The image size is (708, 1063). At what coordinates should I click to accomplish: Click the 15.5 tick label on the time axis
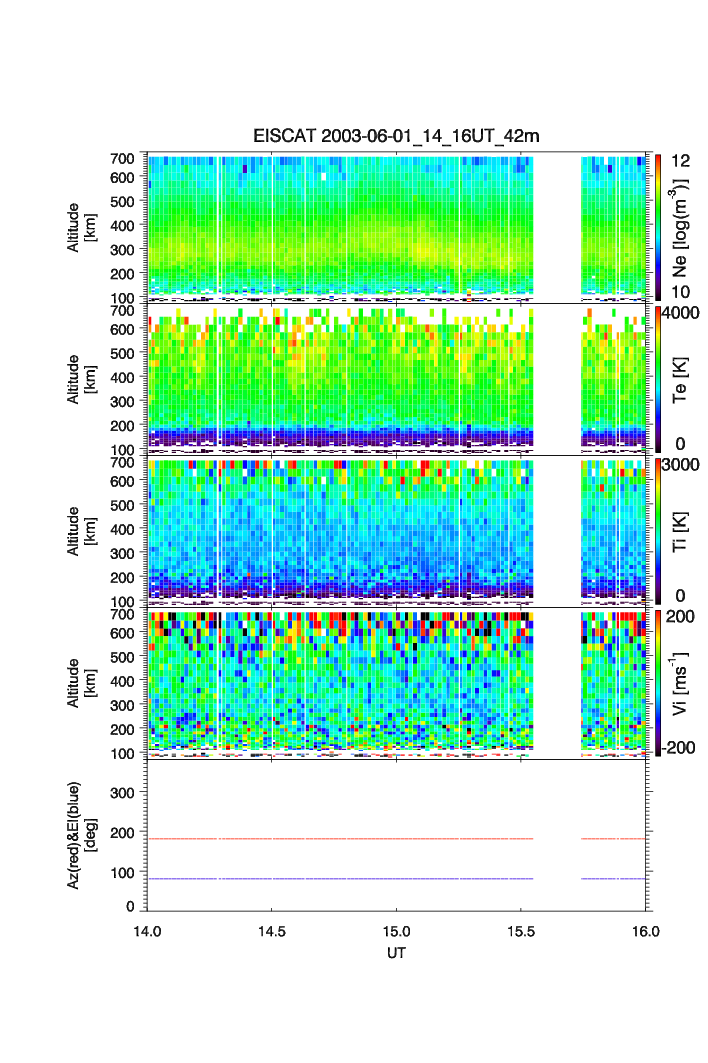pos(522,930)
